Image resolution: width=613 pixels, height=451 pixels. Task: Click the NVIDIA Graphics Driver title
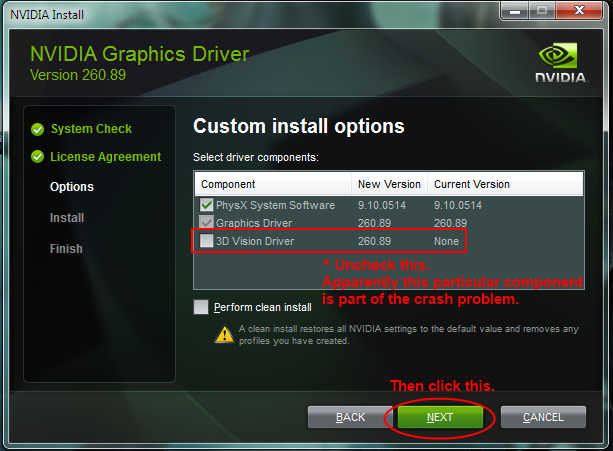click(x=140, y=54)
